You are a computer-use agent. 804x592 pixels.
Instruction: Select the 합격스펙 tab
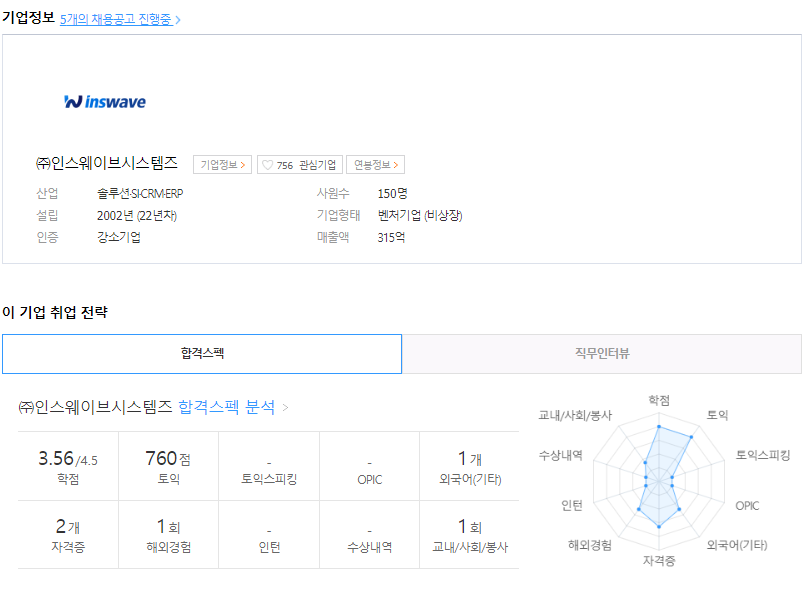click(202, 354)
